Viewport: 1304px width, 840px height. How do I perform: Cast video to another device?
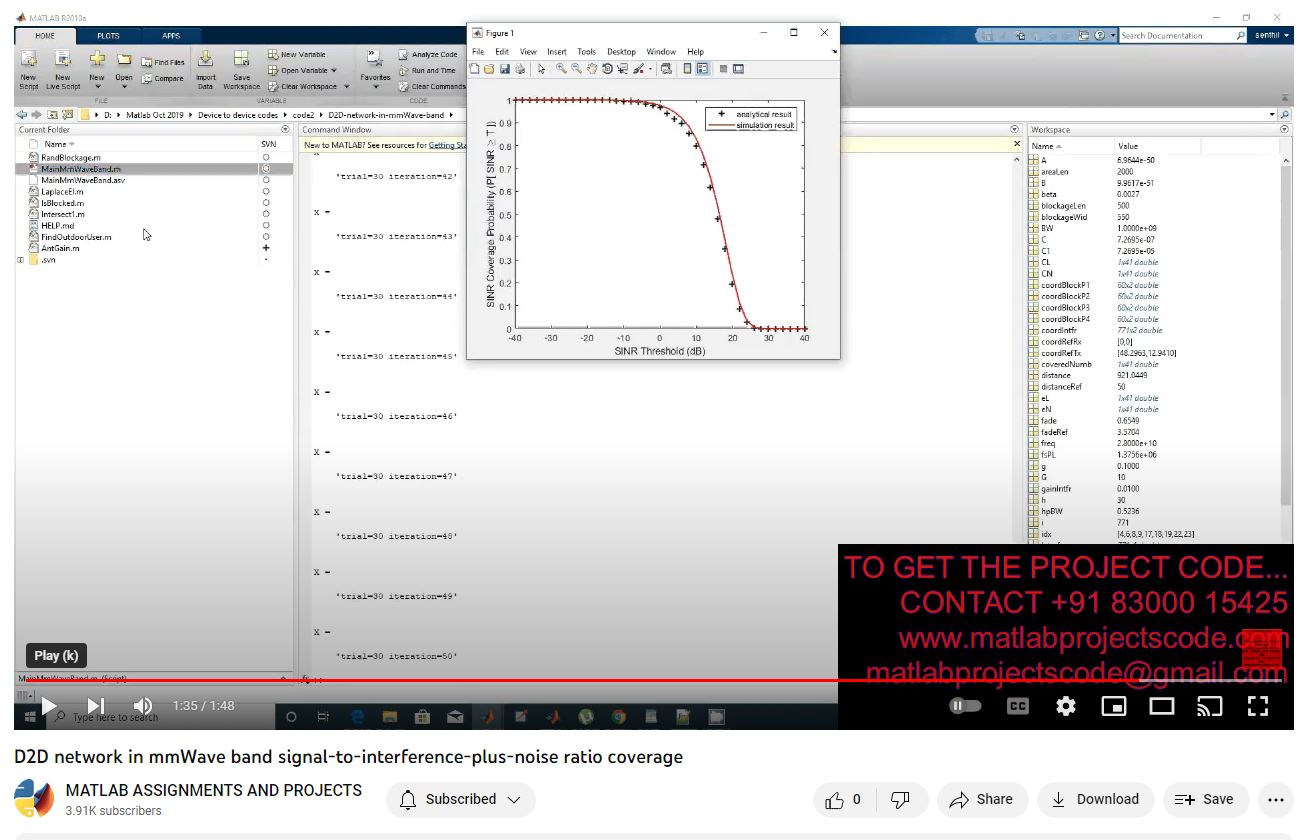(1209, 706)
